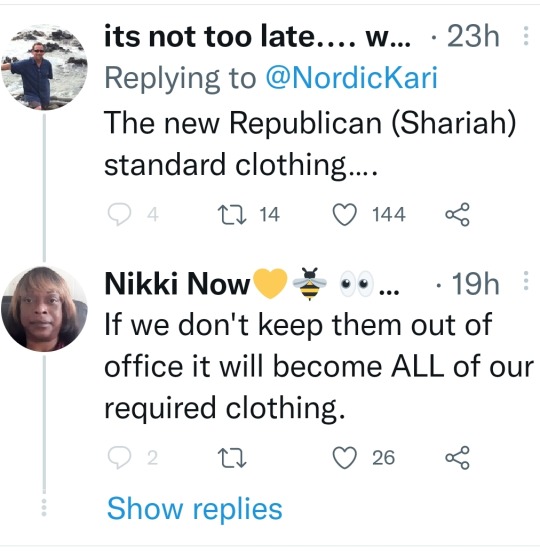
Task: Open the 'its not too late' profile name
Action: tap(257, 37)
